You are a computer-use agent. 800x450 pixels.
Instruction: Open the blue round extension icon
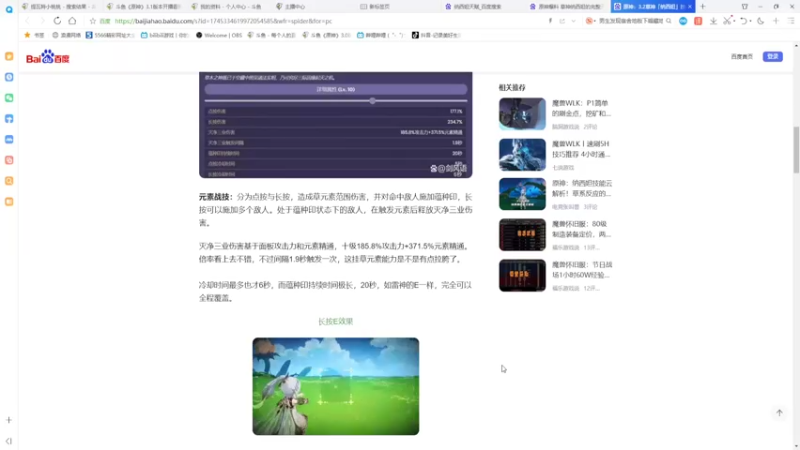pyautogui.click(x=683, y=21)
